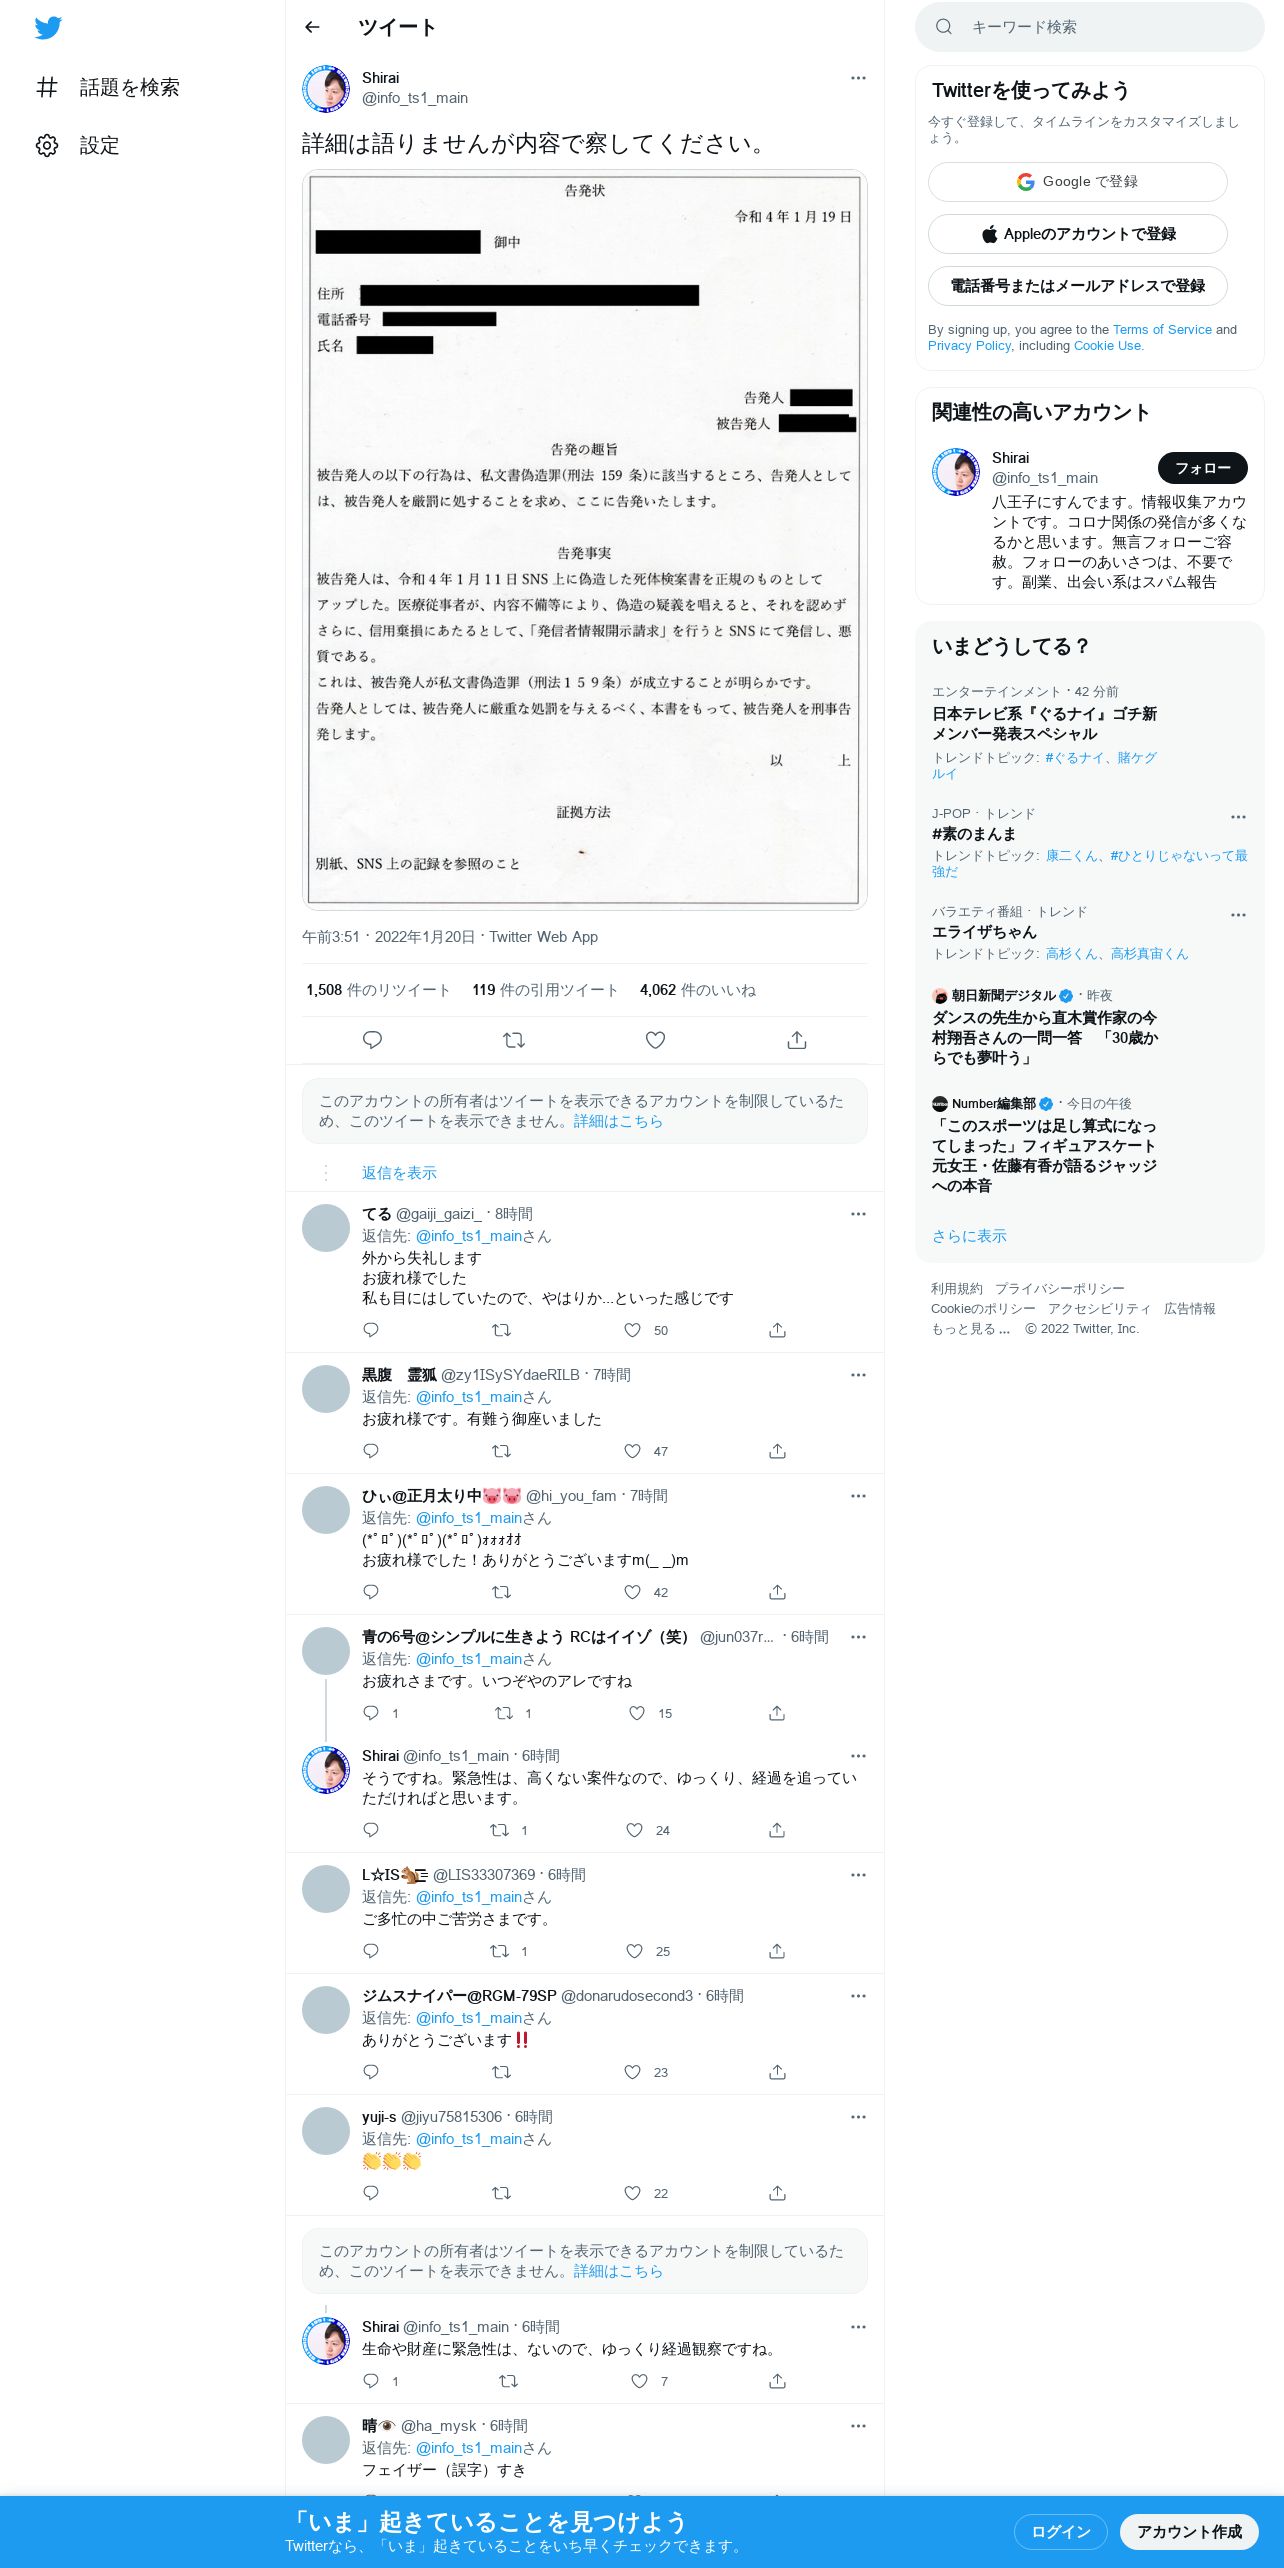The width and height of the screenshot is (1284, 2568).
Task: Like the main tweet with the heart icon
Action: [655, 1040]
